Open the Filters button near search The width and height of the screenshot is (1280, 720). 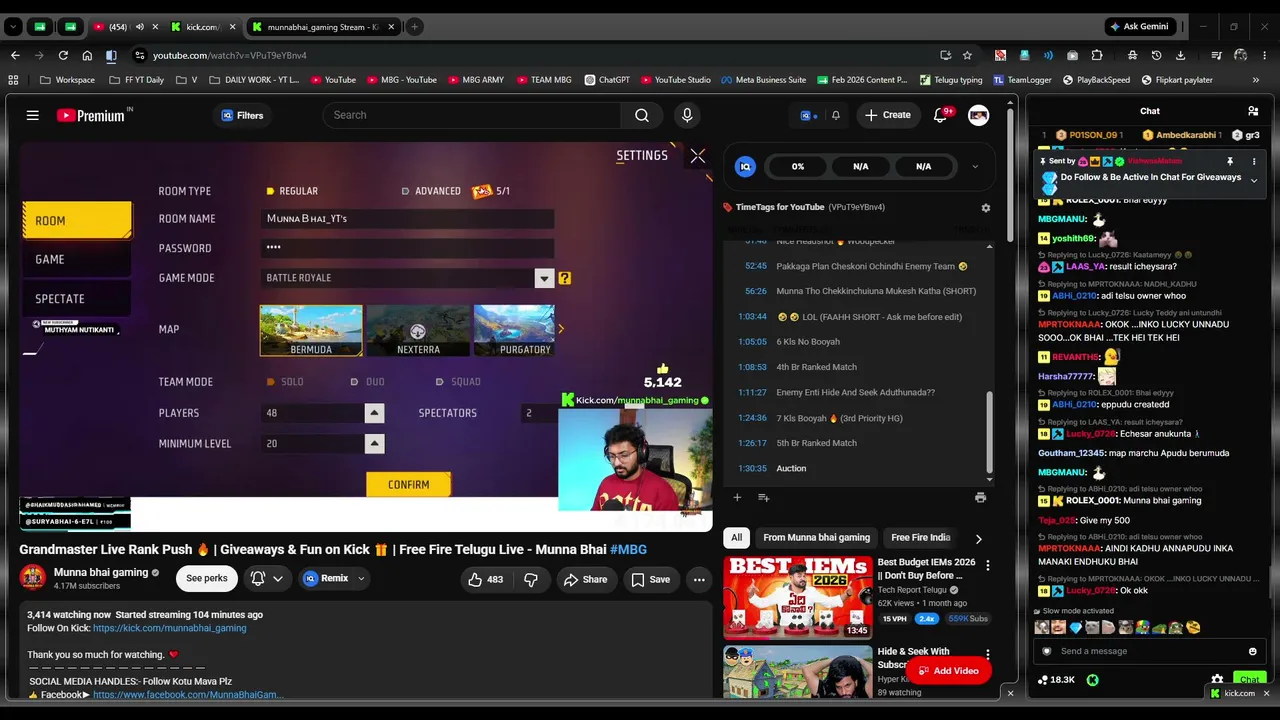pyautogui.click(x=242, y=115)
